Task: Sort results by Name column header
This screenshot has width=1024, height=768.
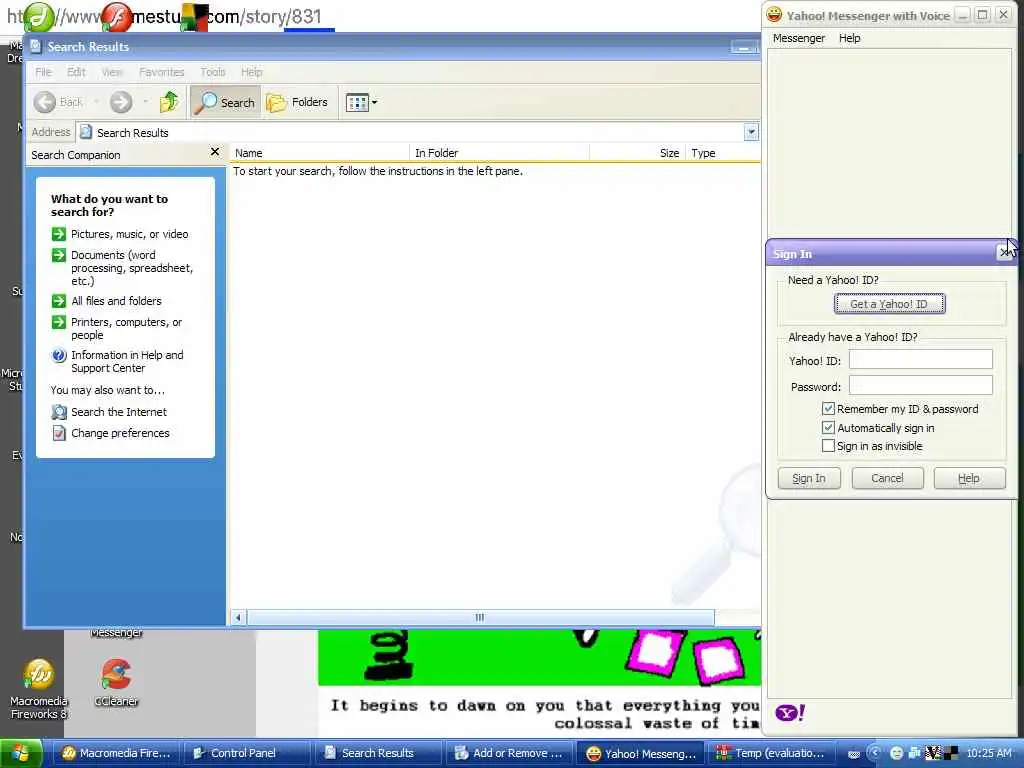Action: (319, 153)
